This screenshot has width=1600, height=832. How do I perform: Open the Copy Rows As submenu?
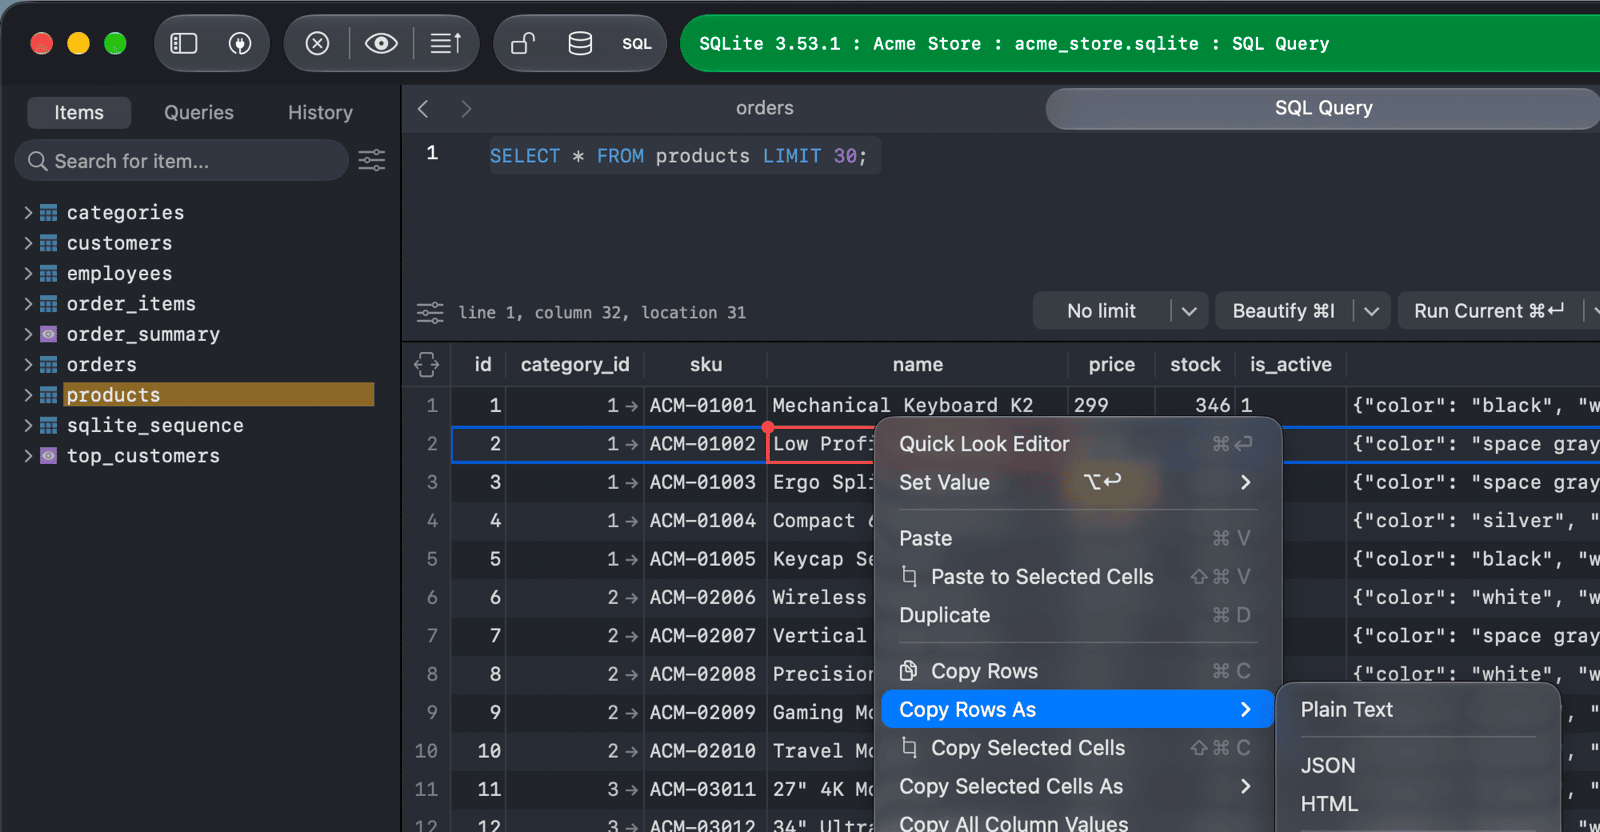(1077, 709)
